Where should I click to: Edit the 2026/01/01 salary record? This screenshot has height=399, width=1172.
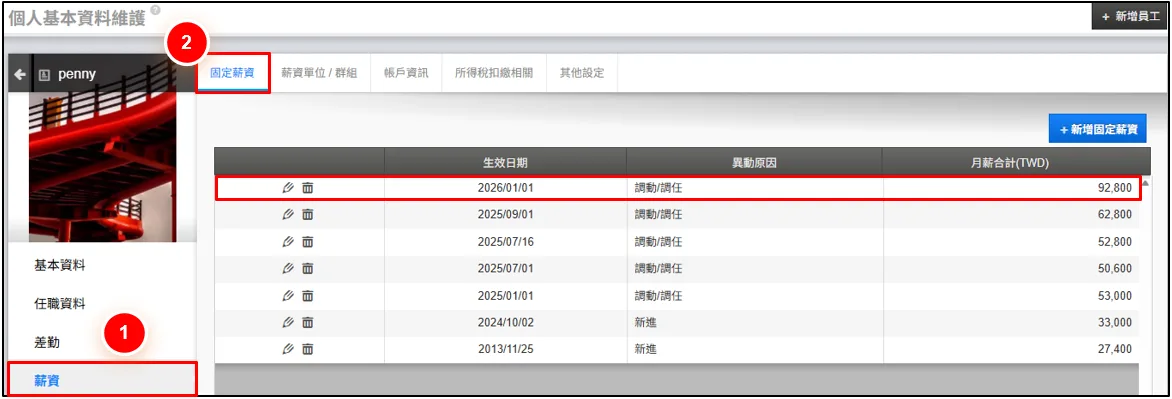pyautogui.click(x=289, y=188)
